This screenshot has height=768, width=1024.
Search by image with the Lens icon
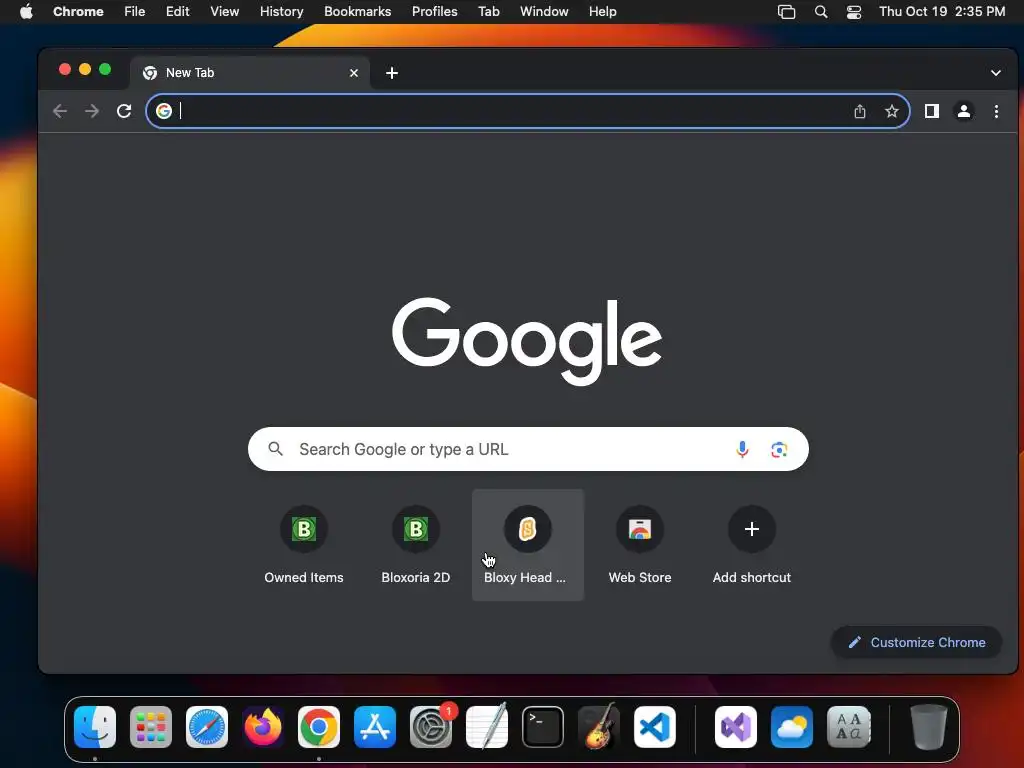[x=779, y=449]
